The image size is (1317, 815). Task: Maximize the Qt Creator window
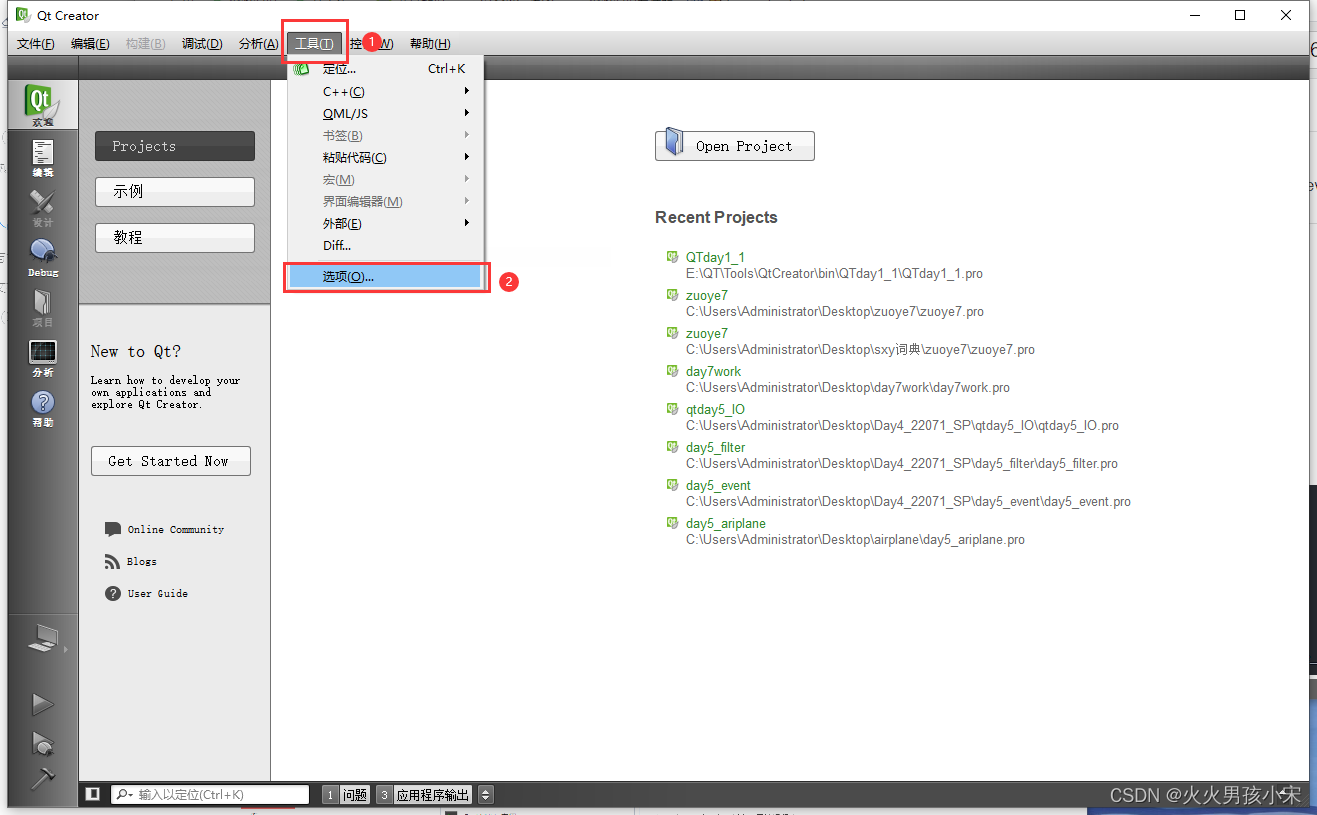1240,15
